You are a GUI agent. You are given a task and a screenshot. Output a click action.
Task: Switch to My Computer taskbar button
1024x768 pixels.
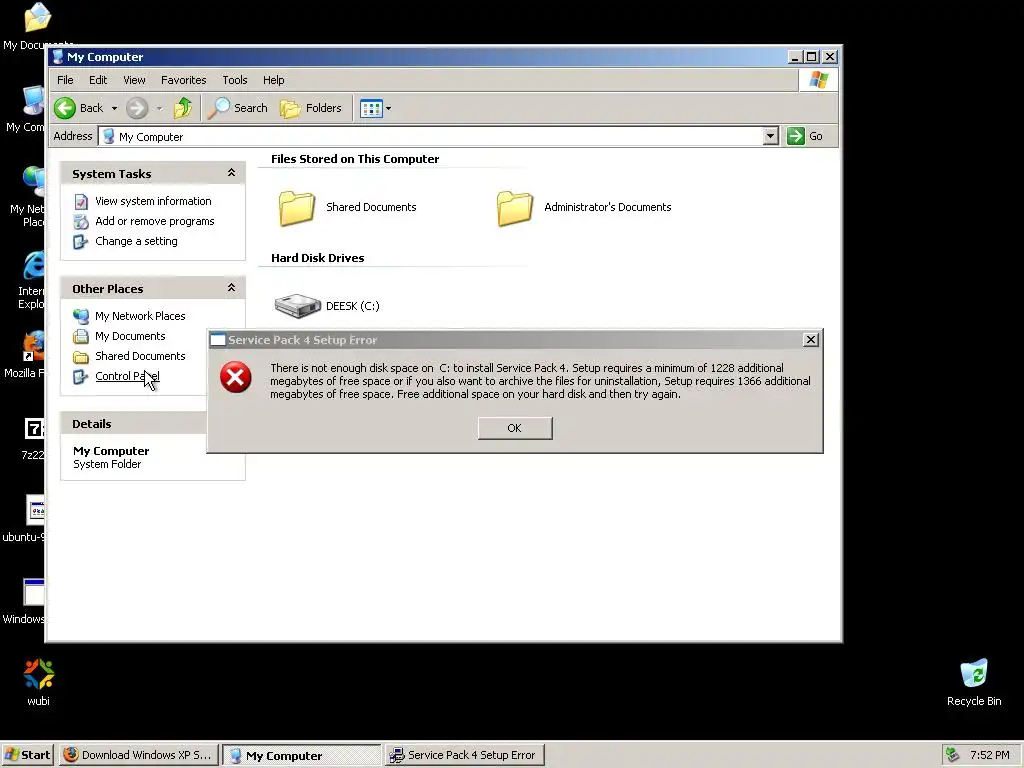click(x=302, y=756)
